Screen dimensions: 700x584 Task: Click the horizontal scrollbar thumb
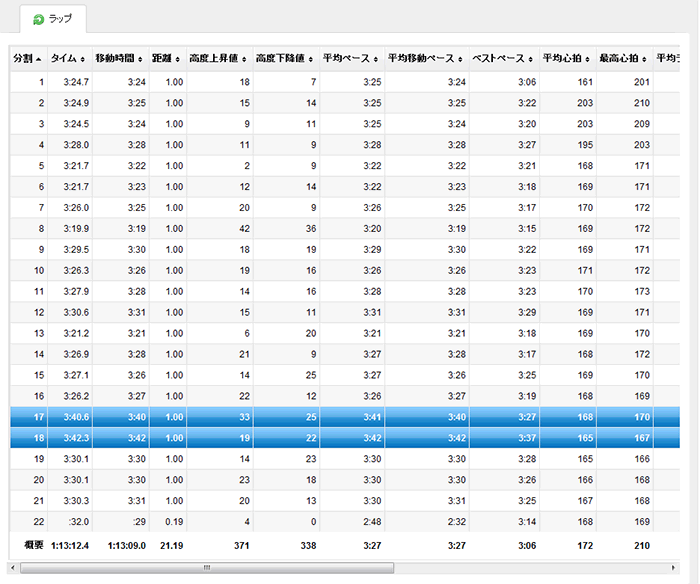click(x=207, y=567)
